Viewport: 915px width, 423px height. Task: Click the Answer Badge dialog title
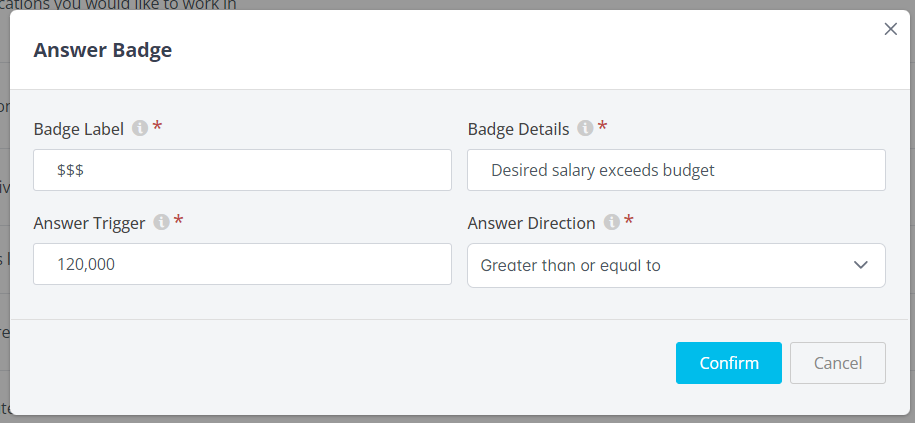tap(103, 50)
